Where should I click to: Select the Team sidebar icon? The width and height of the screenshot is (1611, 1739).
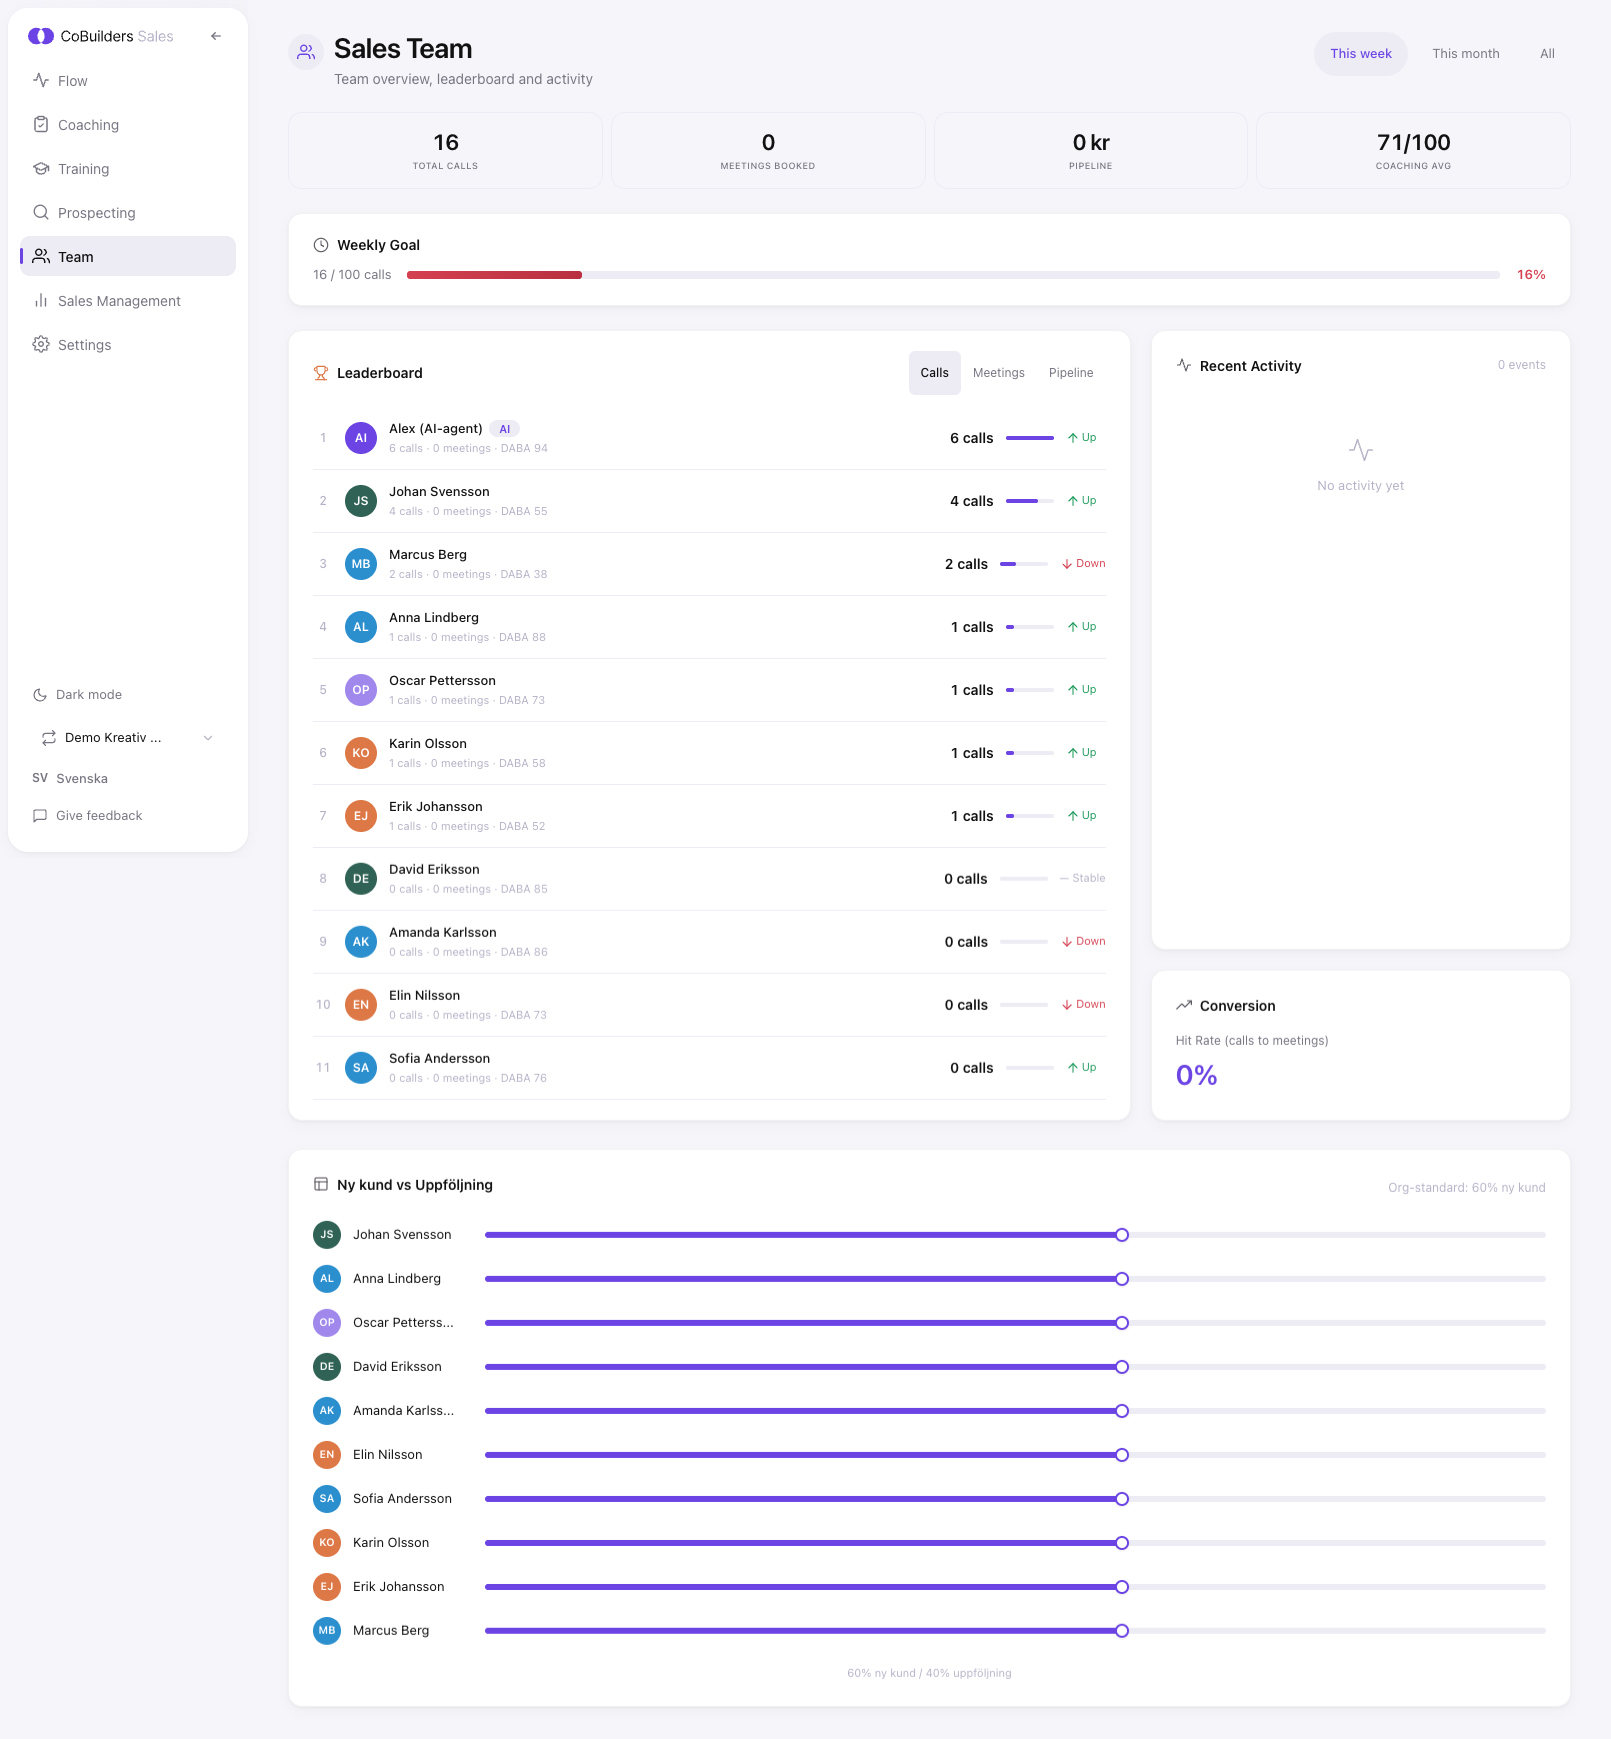point(41,256)
